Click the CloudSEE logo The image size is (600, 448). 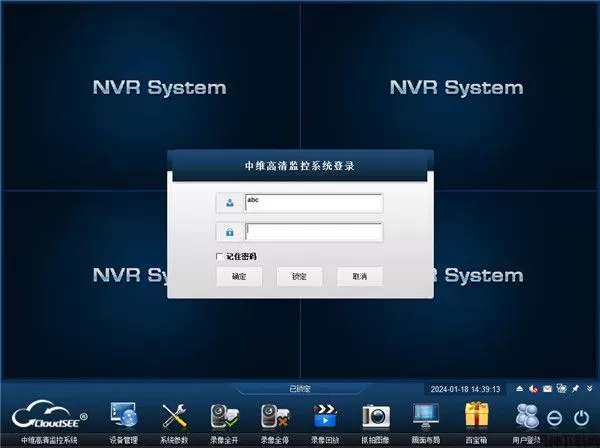[x=49, y=414]
